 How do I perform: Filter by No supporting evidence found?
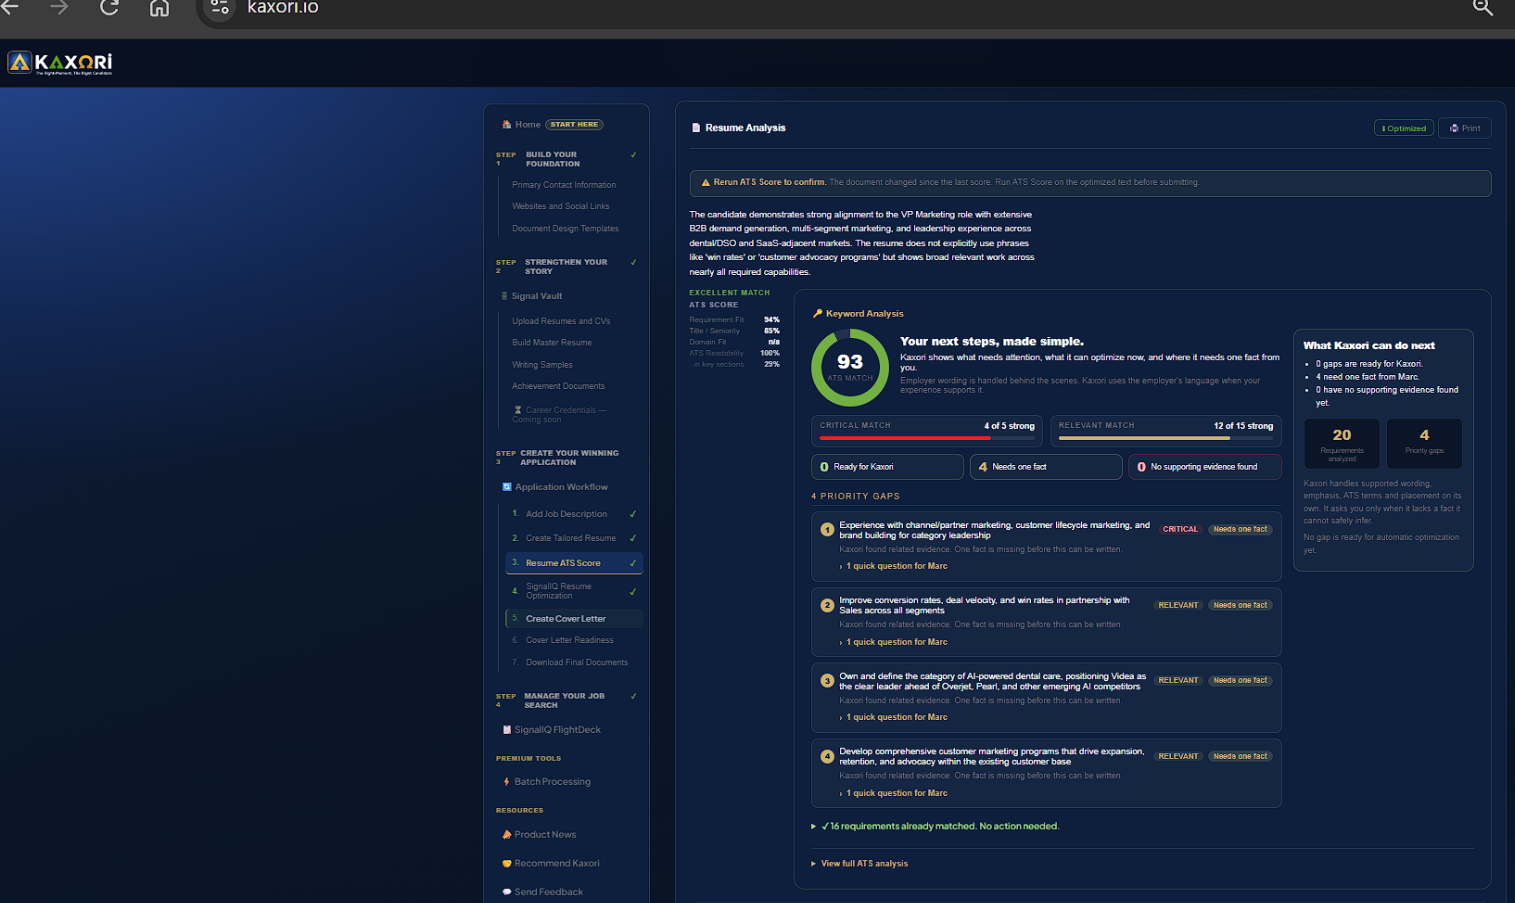coord(1205,467)
